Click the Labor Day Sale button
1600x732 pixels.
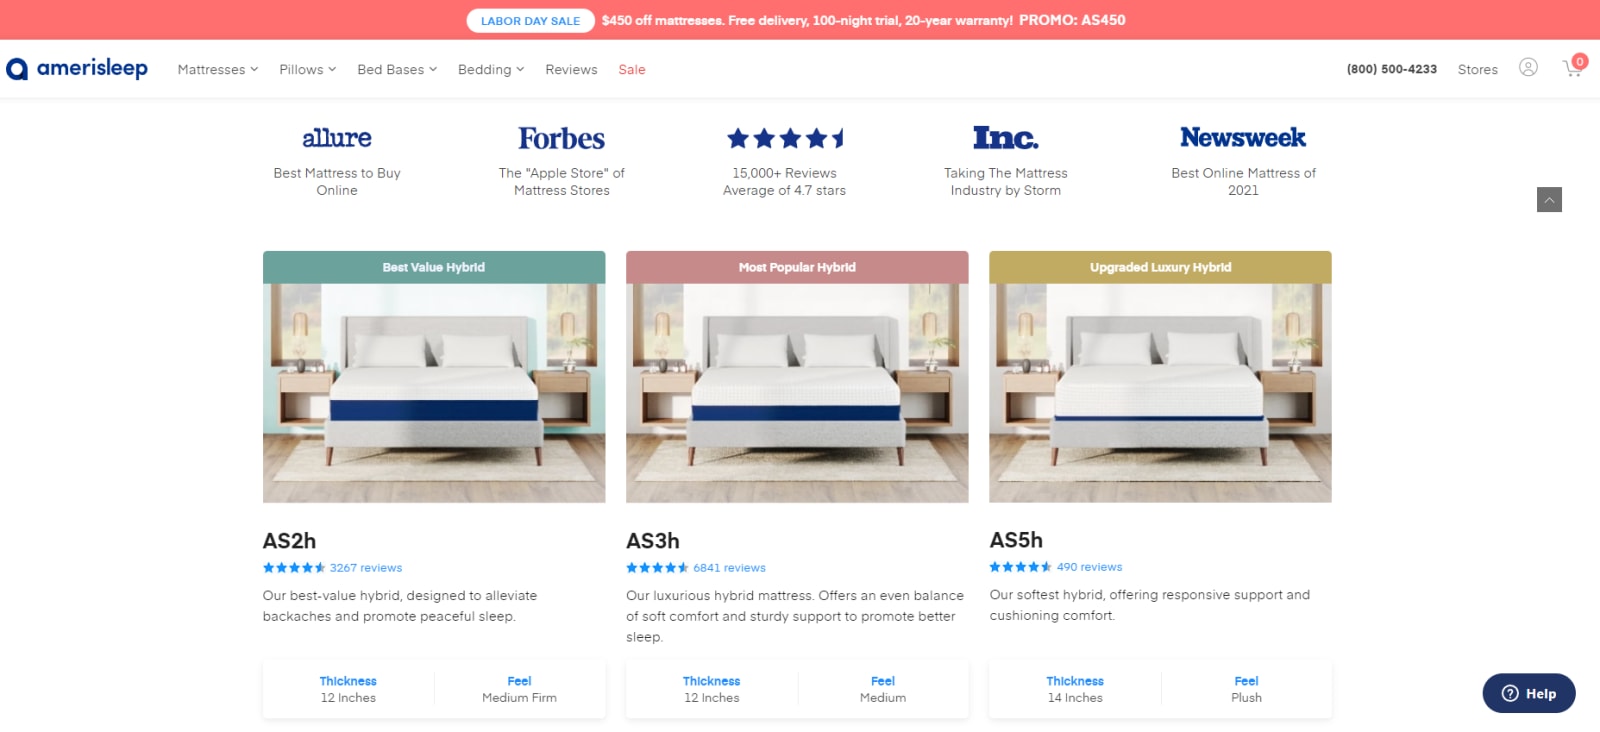tap(530, 21)
